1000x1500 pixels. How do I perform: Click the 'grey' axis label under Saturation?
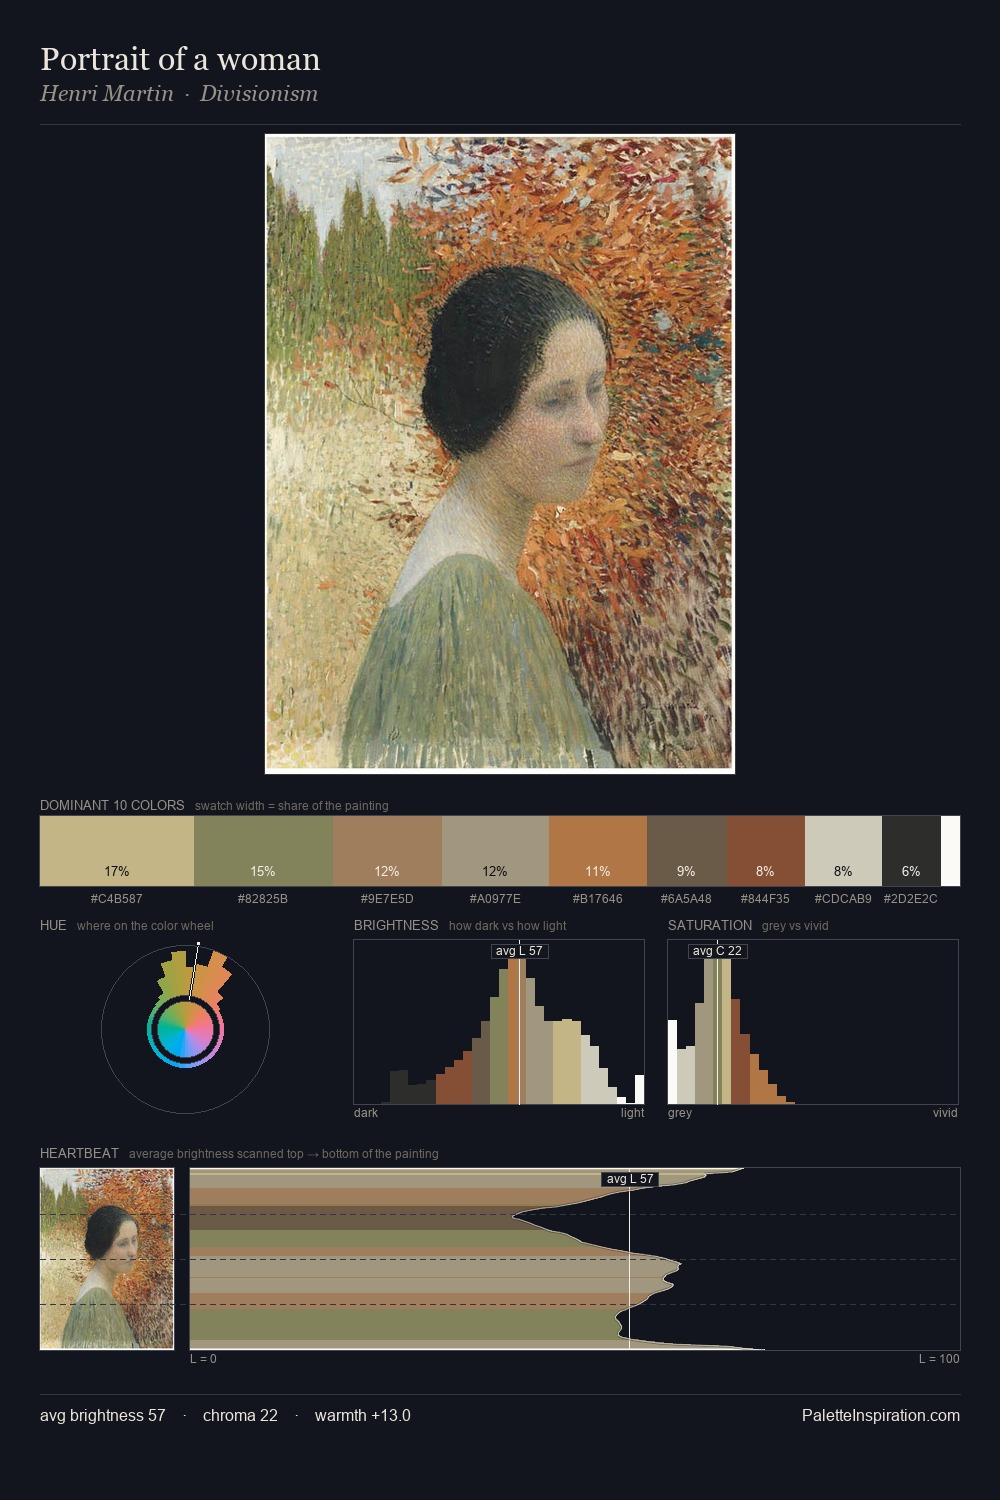[680, 1113]
